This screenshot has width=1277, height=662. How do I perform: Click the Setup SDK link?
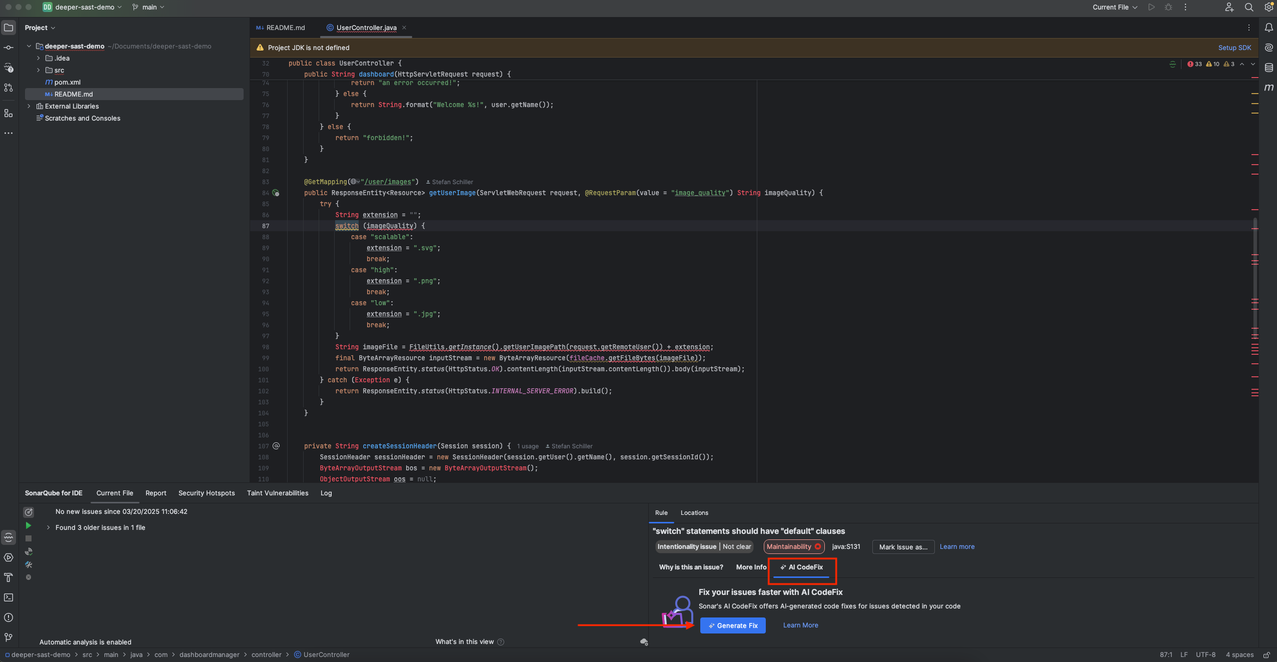[x=1234, y=47]
